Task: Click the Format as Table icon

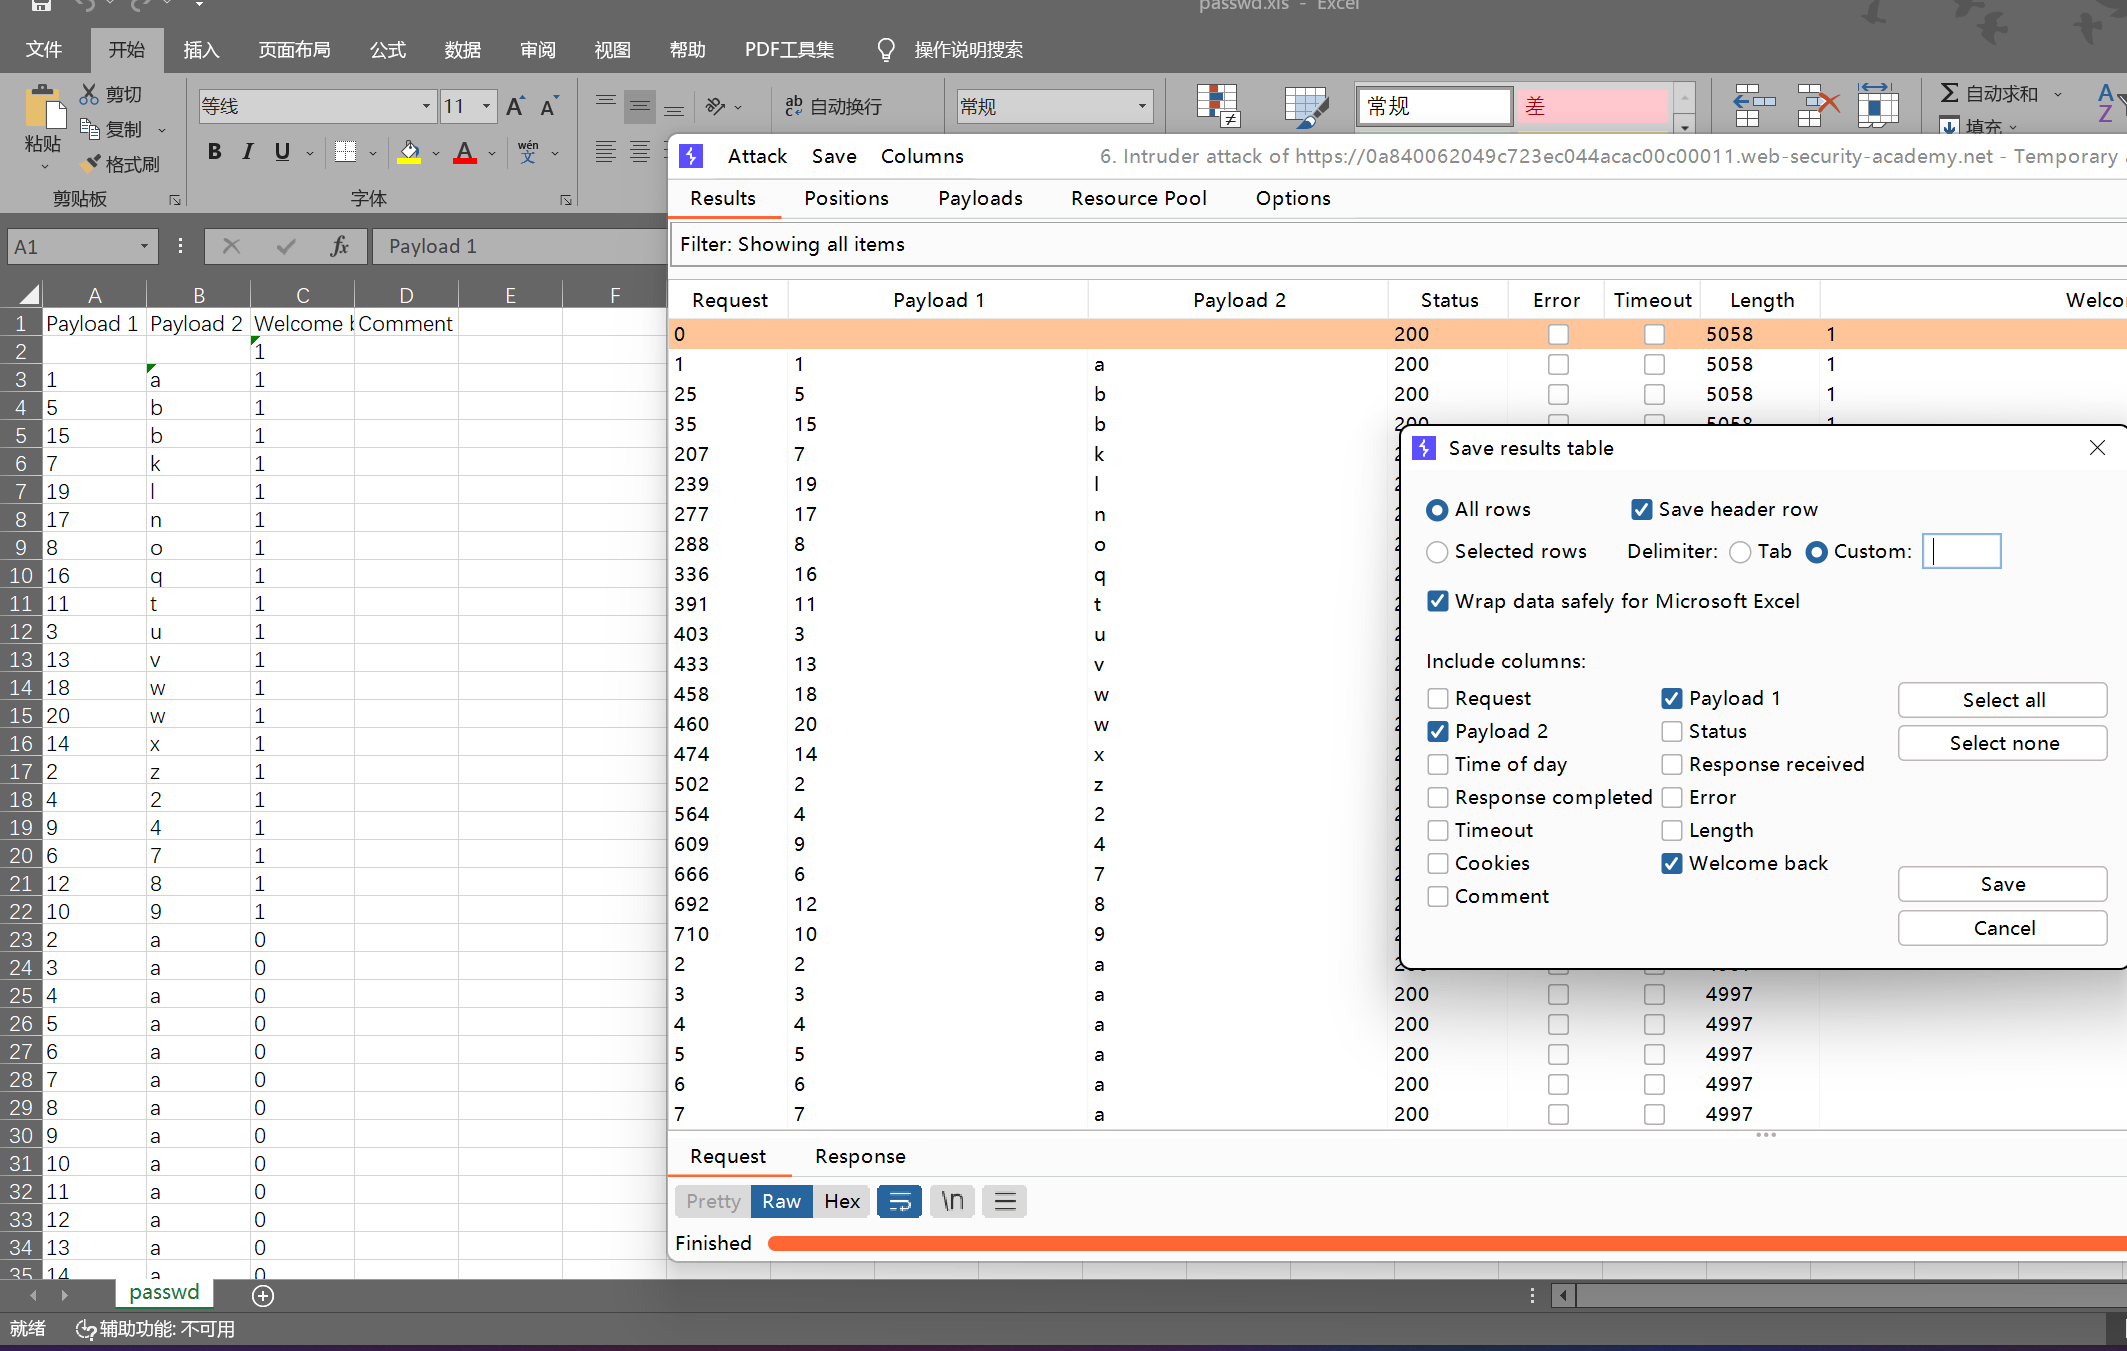Action: pyautogui.click(x=1306, y=106)
